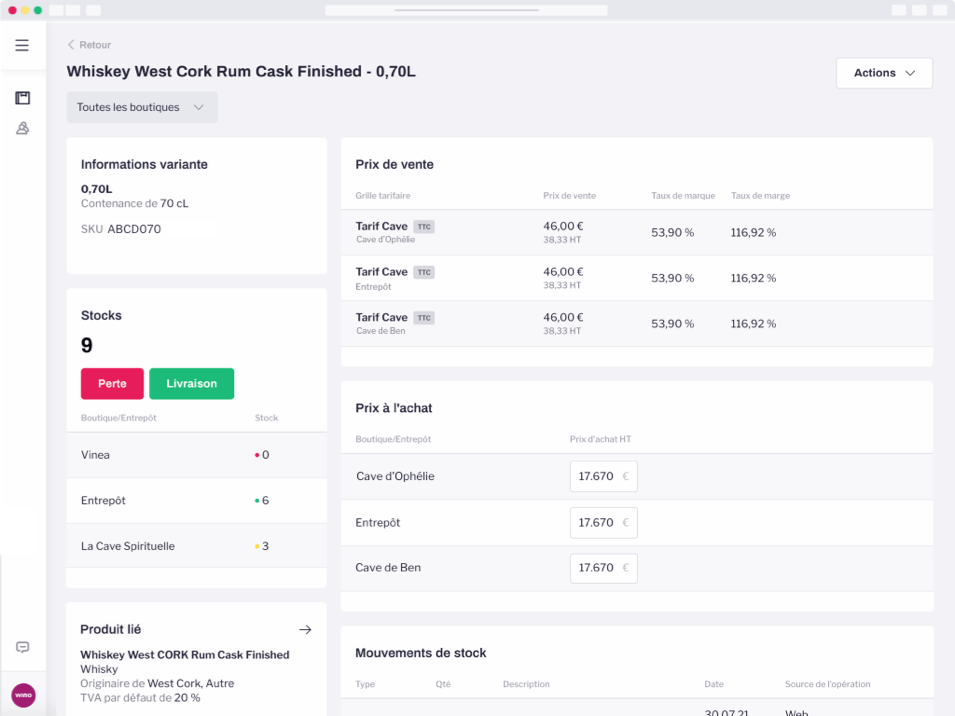The height and width of the screenshot is (716, 955).
Task: Open the products catalog sidebar icon
Action: tap(22, 98)
